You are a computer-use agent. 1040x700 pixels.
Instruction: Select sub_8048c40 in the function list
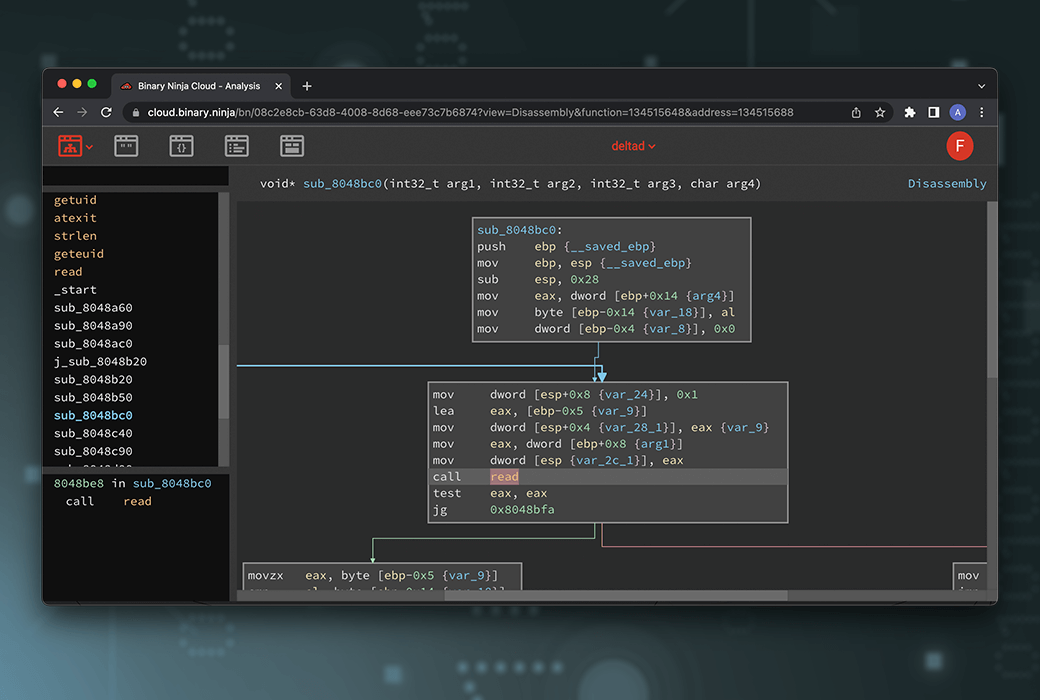coord(93,434)
